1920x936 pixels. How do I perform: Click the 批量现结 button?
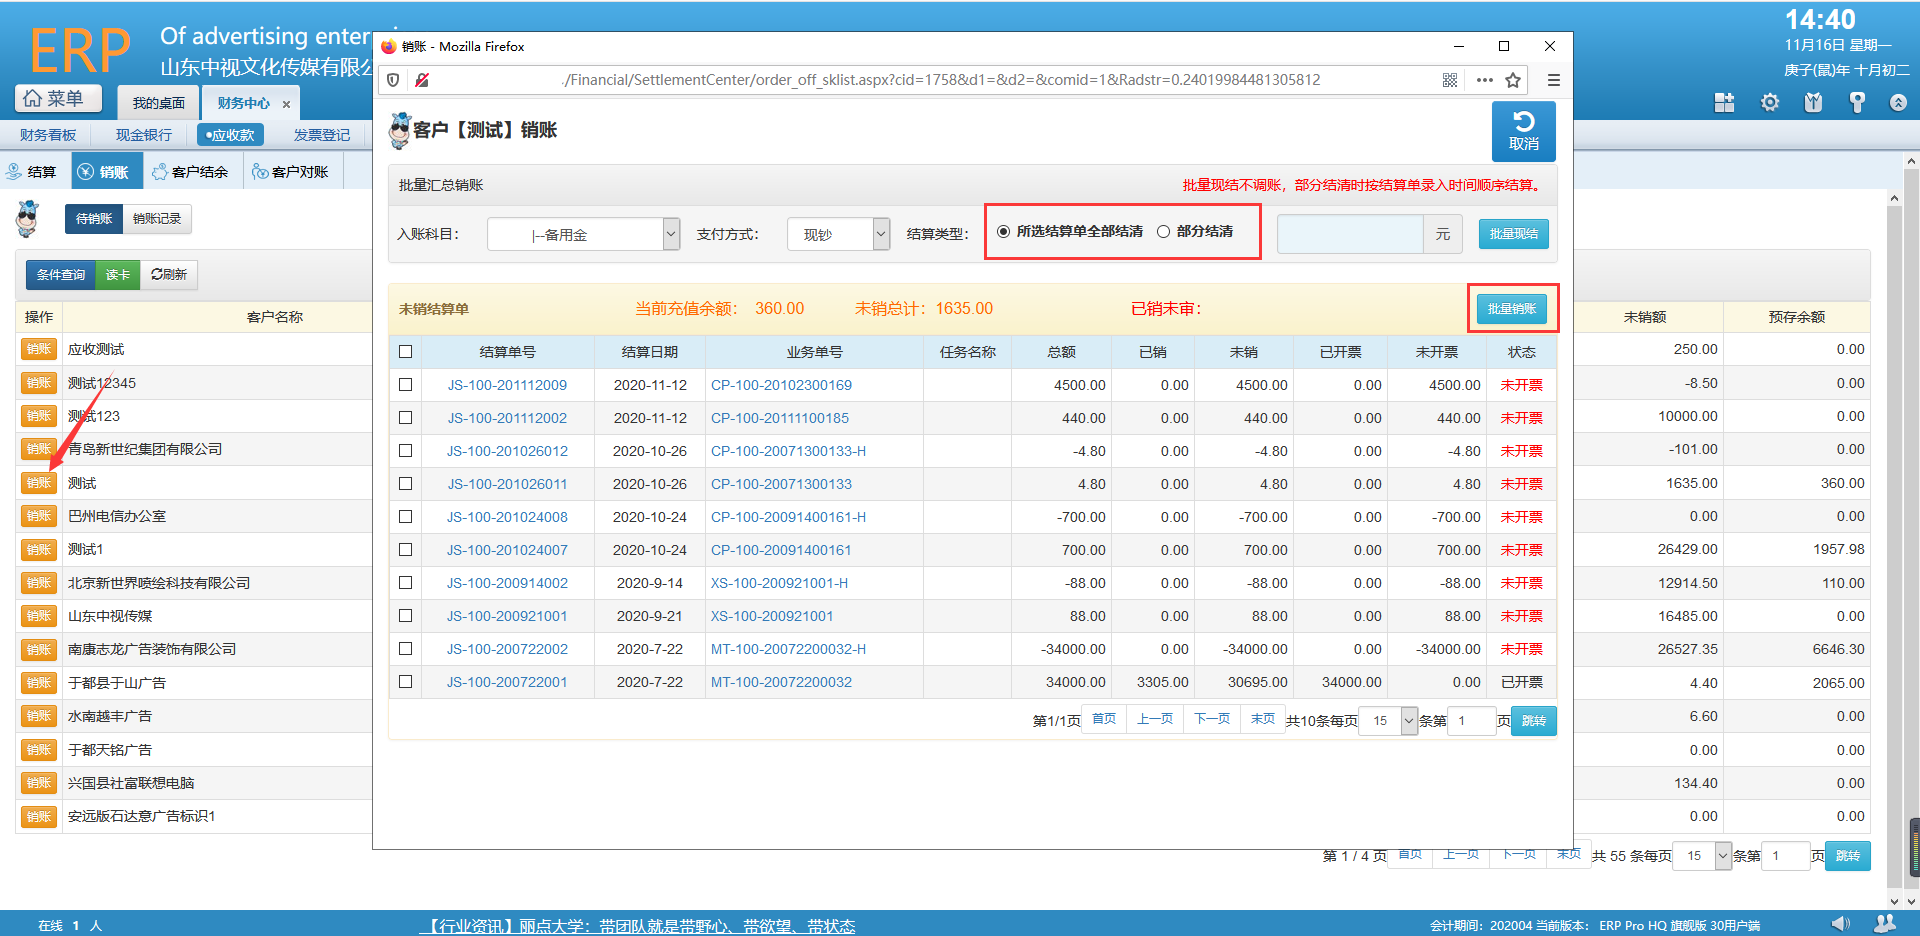(1513, 234)
